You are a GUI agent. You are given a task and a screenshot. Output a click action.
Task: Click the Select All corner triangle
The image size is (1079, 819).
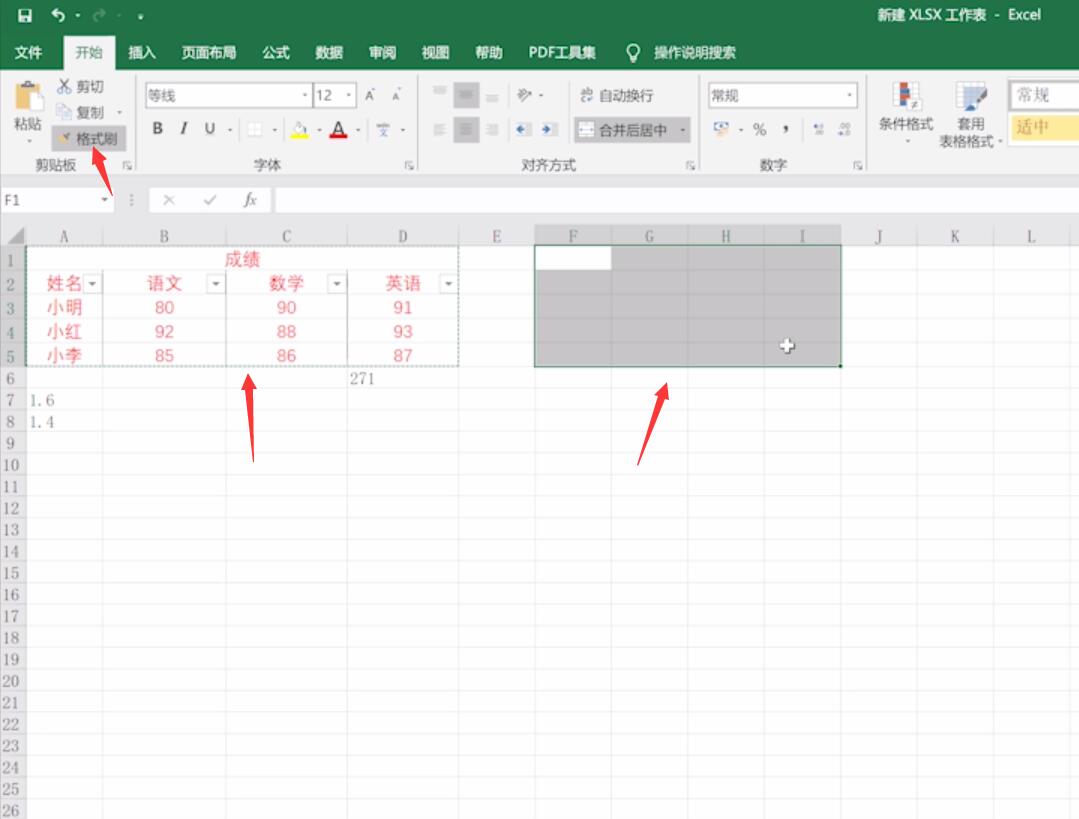tap(14, 236)
